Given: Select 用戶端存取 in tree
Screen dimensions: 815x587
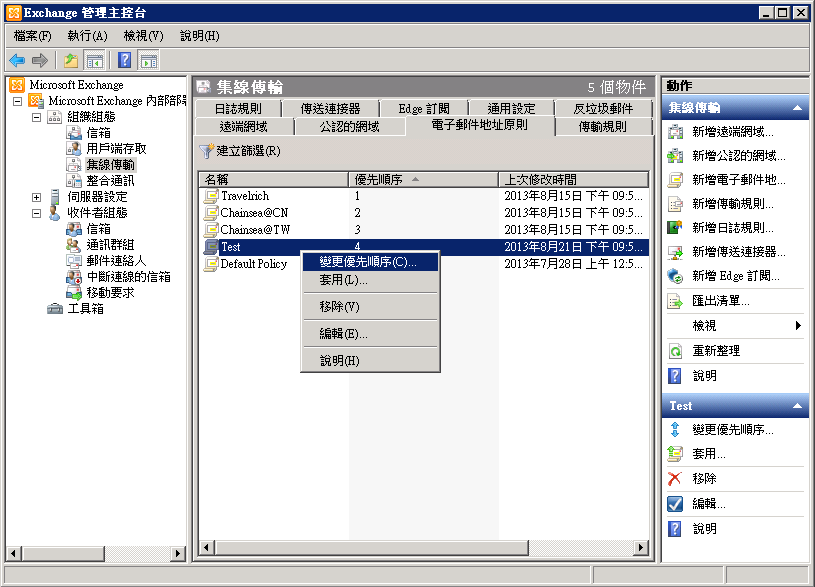Looking at the screenshot, I should point(116,149).
